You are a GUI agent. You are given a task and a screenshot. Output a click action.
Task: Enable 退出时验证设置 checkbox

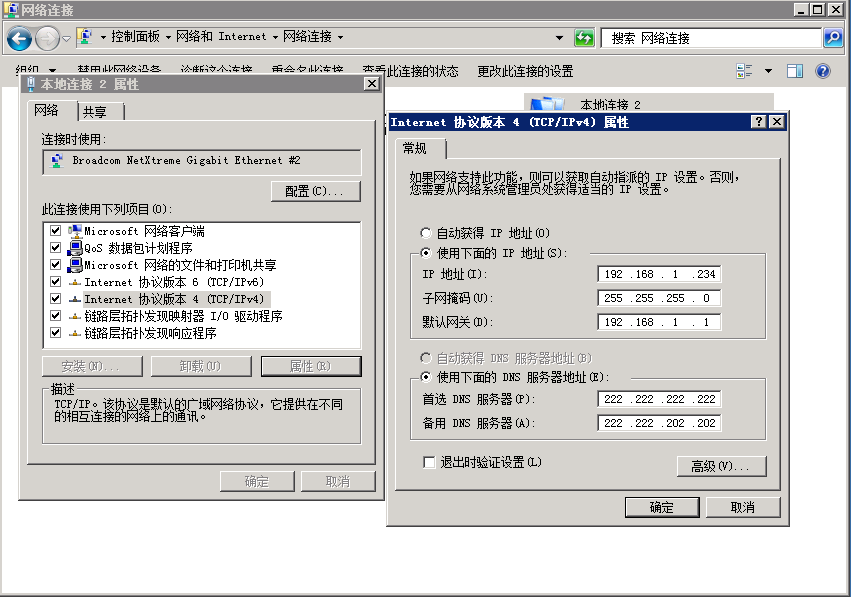point(430,462)
